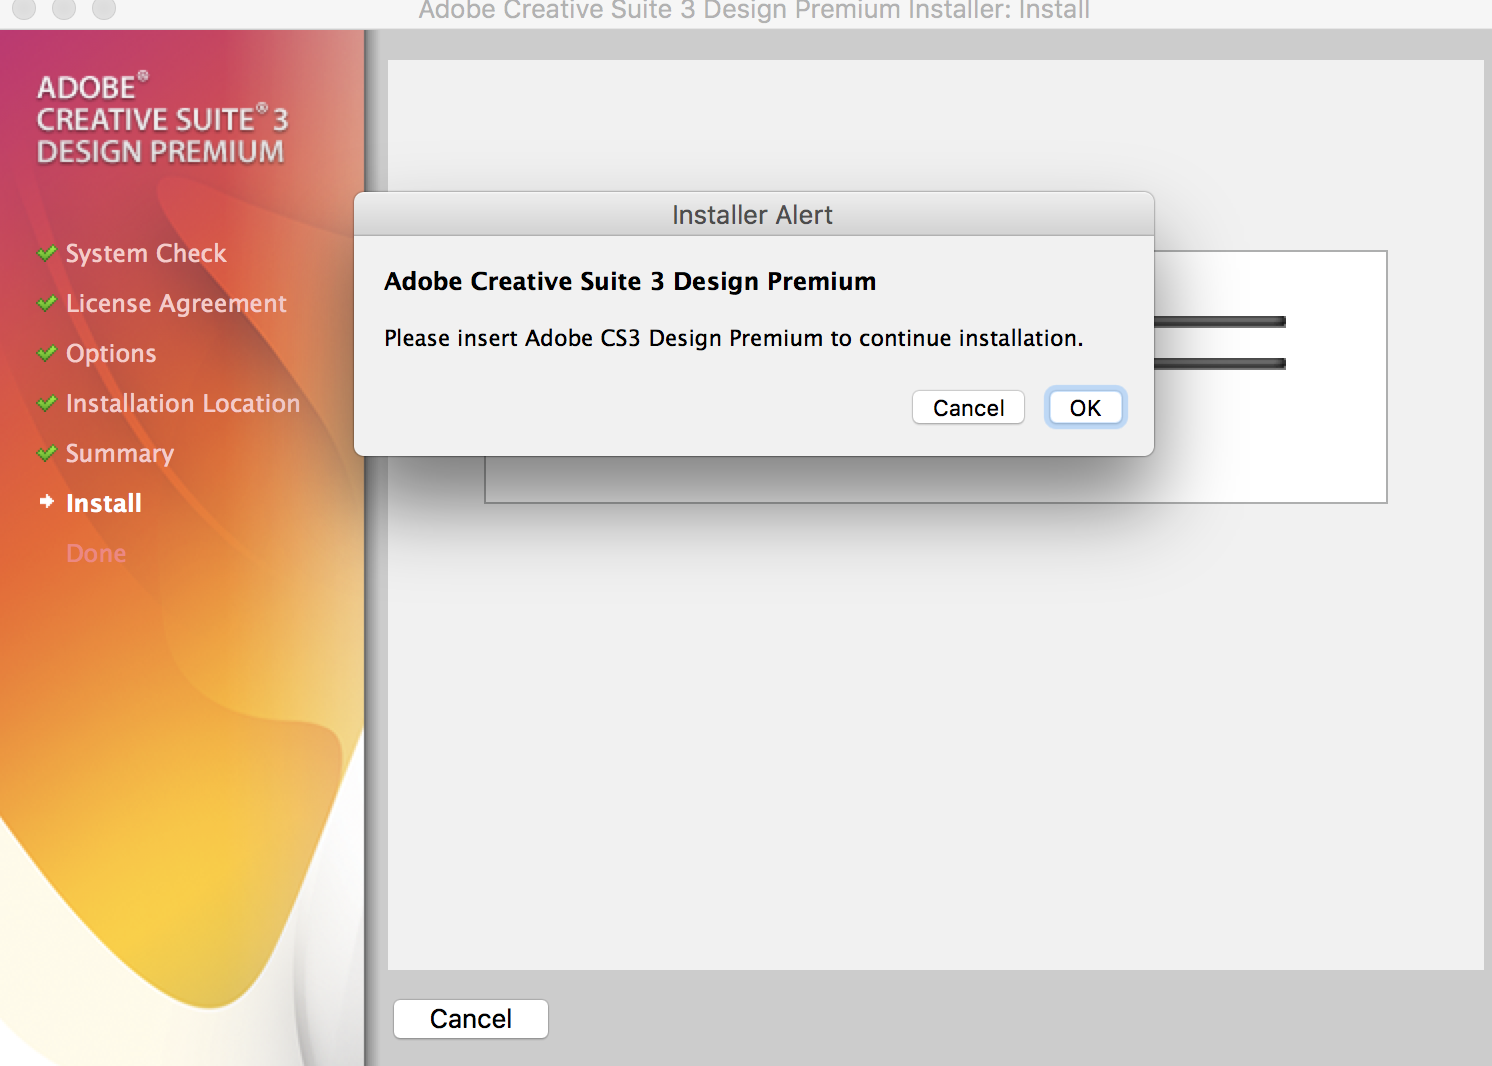Select the Options step in sidebar

(x=111, y=354)
